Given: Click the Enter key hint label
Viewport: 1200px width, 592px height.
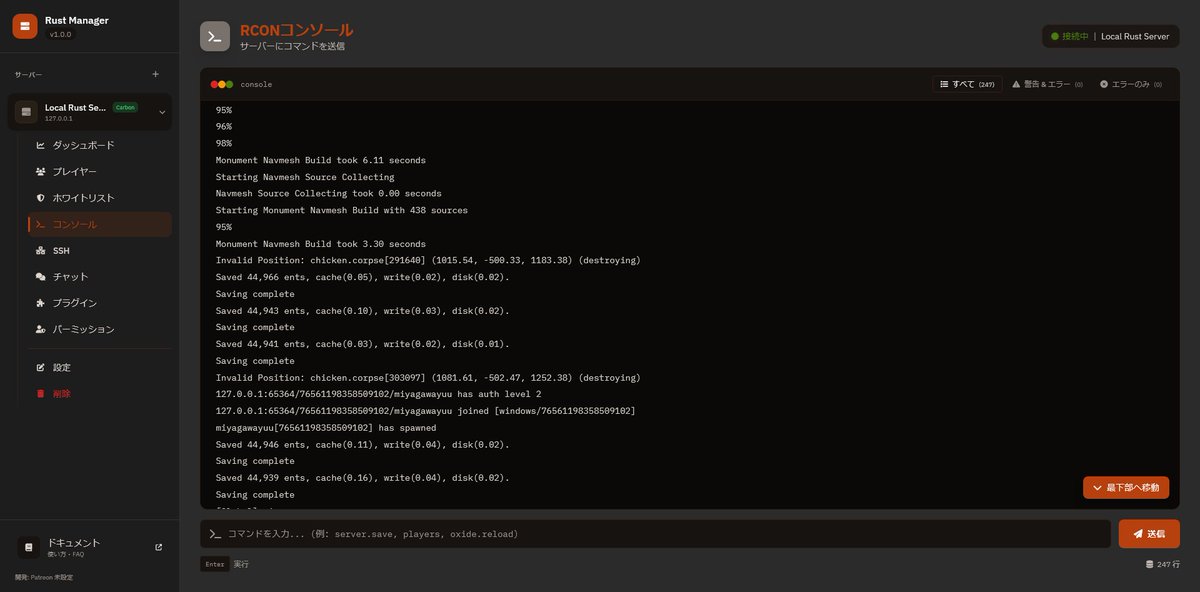Looking at the screenshot, I should (x=215, y=564).
